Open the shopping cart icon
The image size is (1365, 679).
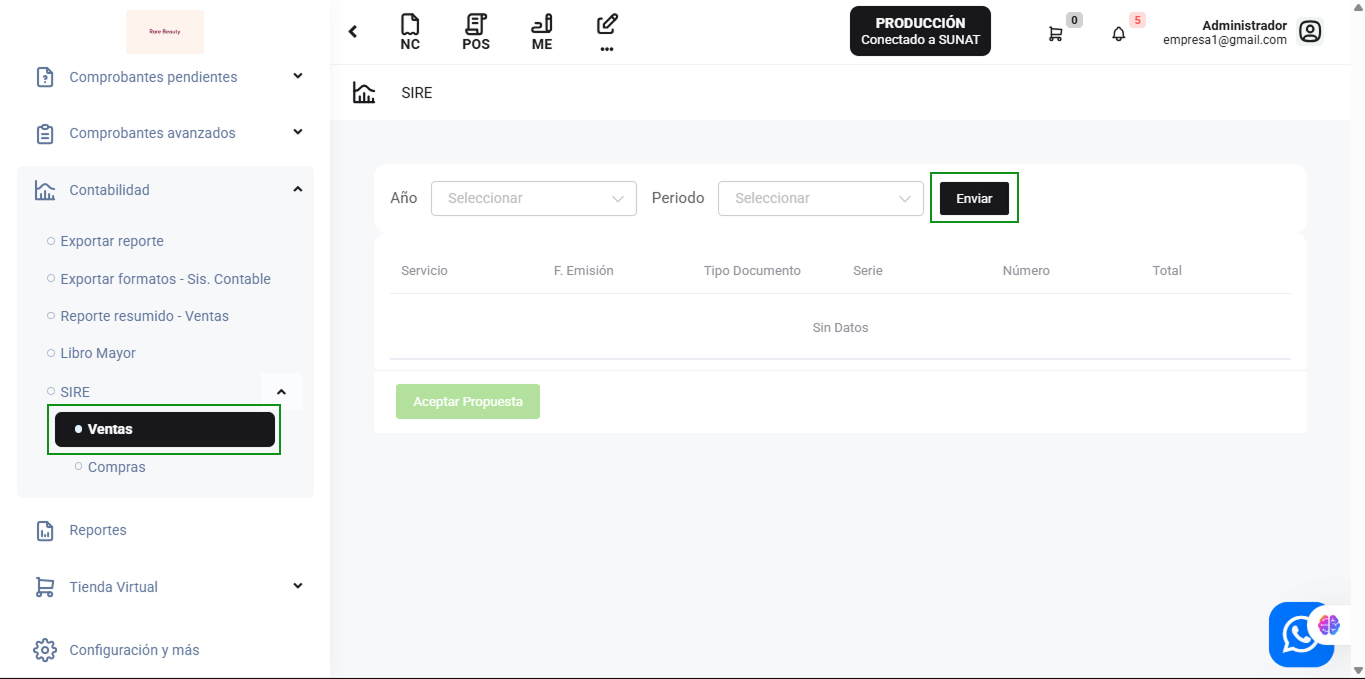click(1055, 34)
